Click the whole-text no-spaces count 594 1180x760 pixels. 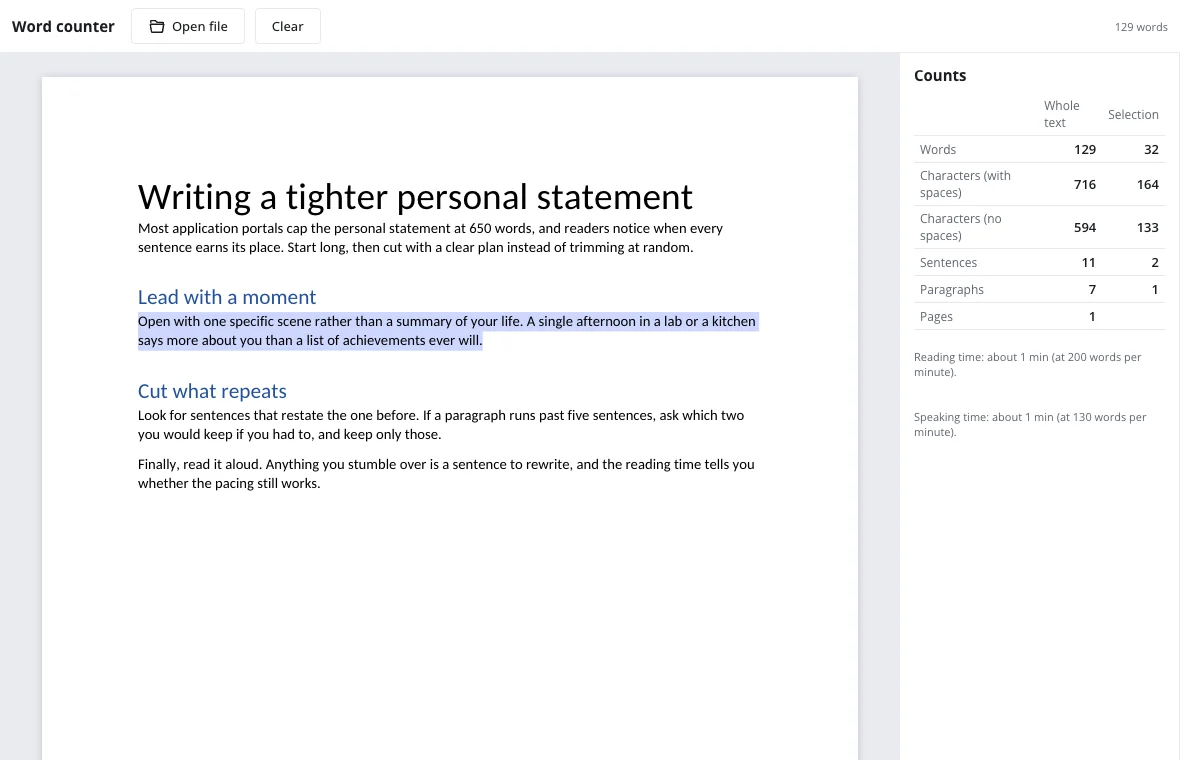tap(1084, 227)
